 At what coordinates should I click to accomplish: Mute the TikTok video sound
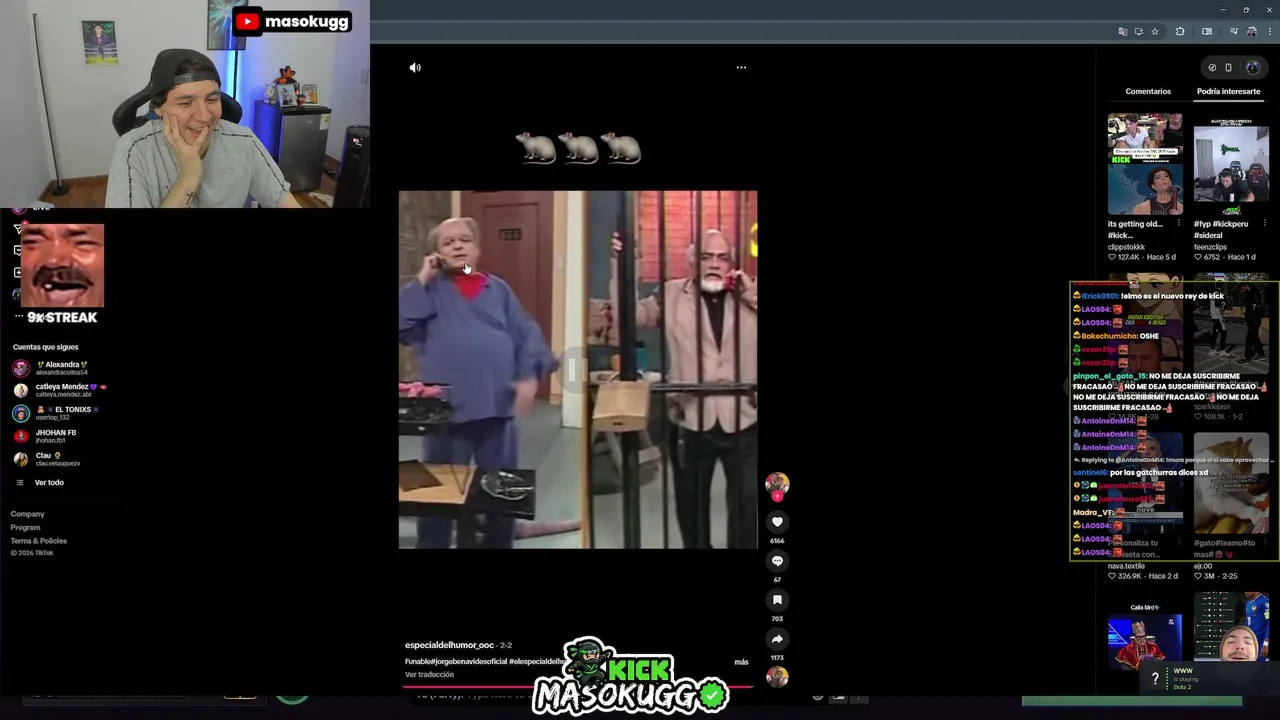pyautogui.click(x=415, y=67)
